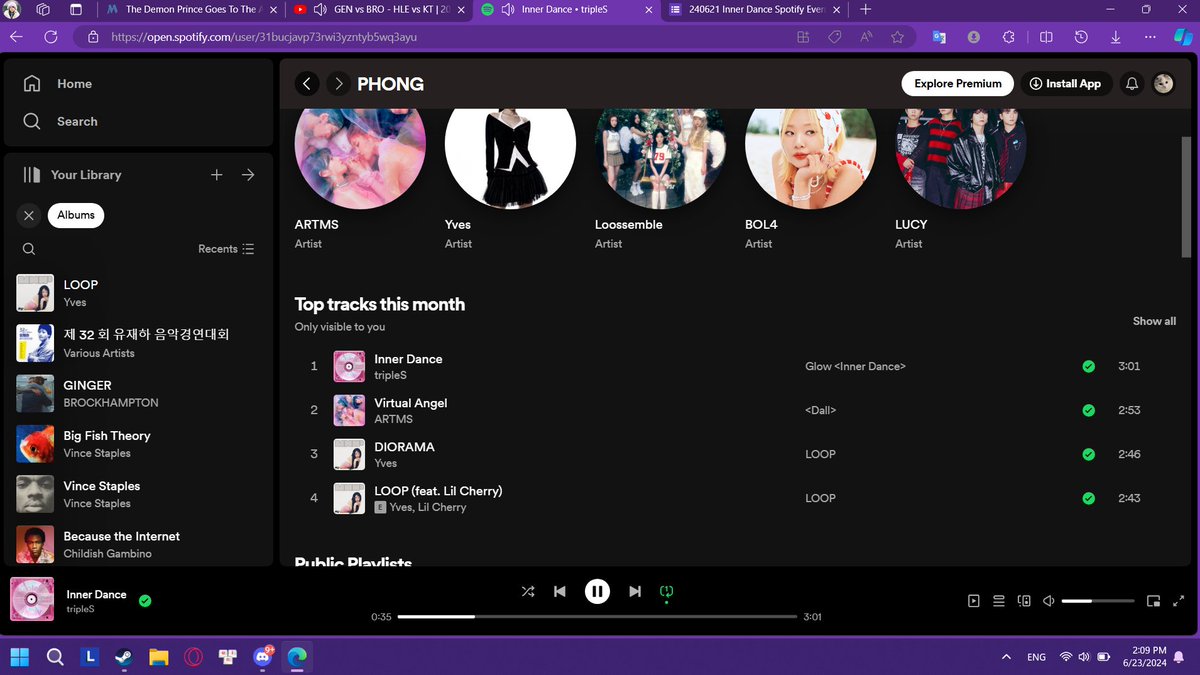
Task: Open the LOOP album by Yves in library
Action: pos(138,293)
